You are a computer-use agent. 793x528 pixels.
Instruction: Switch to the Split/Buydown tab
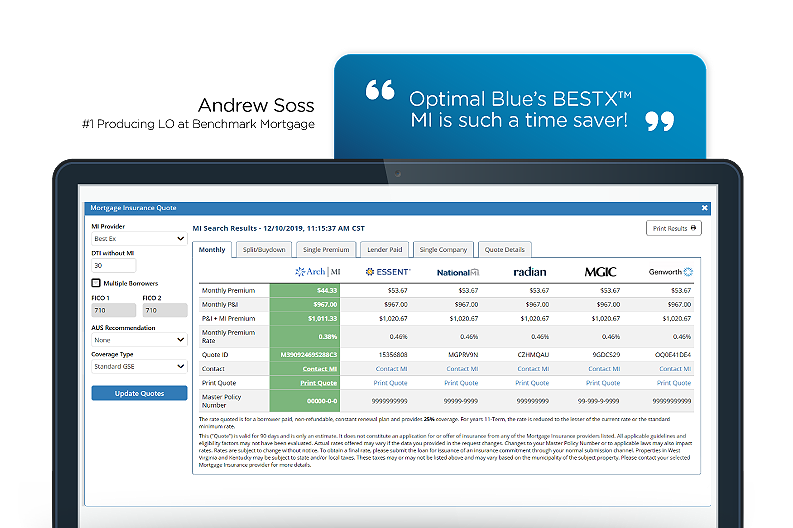265,249
